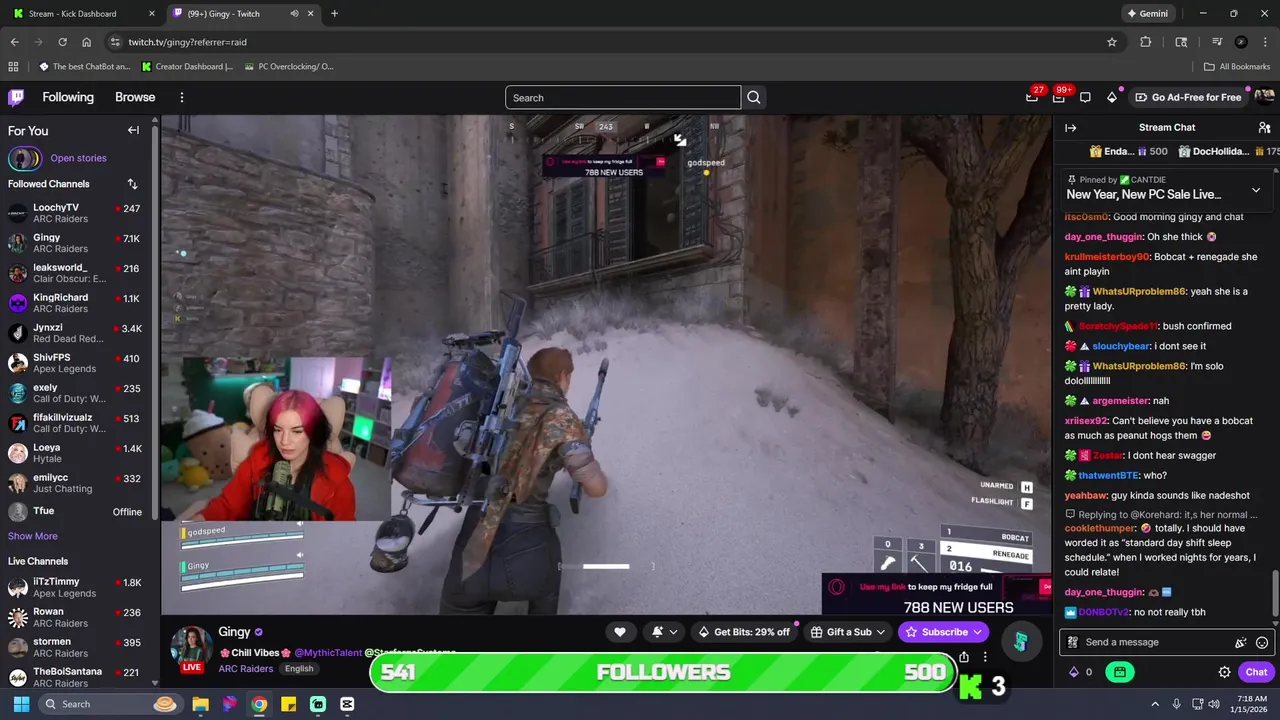This screenshot has width=1280, height=720.
Task: Click the 2026 chat identity badge icon
Action: pos(1073,643)
